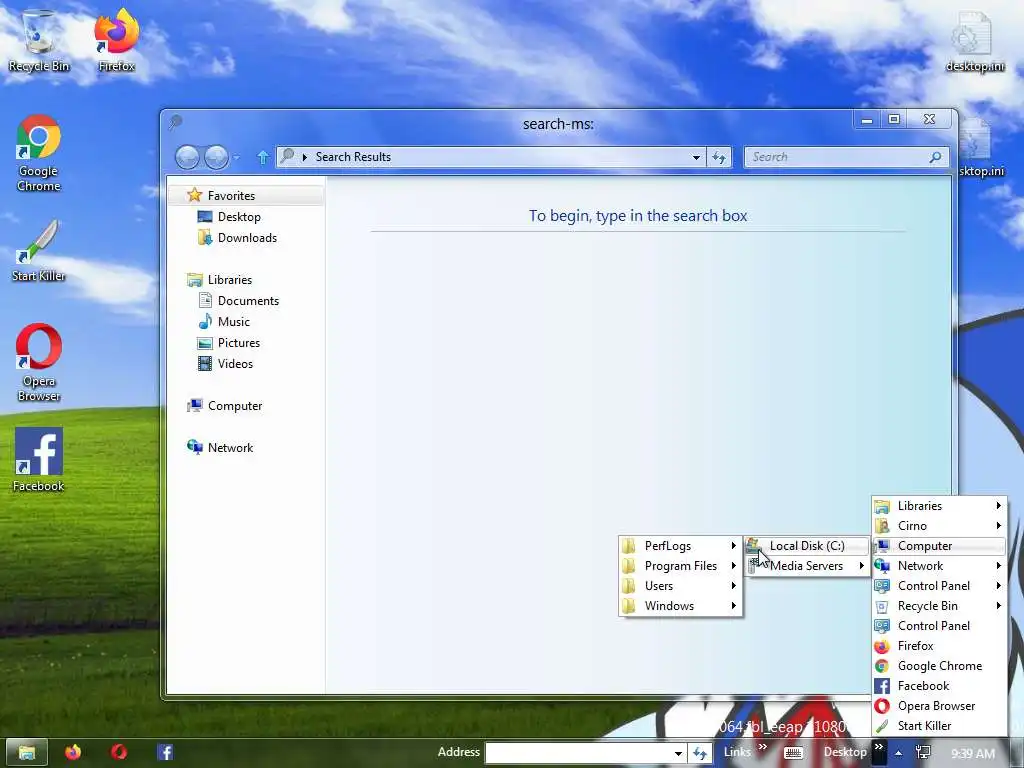Click the on-screen keyboard taskbar icon
This screenshot has width=1024, height=768.
(x=793, y=753)
